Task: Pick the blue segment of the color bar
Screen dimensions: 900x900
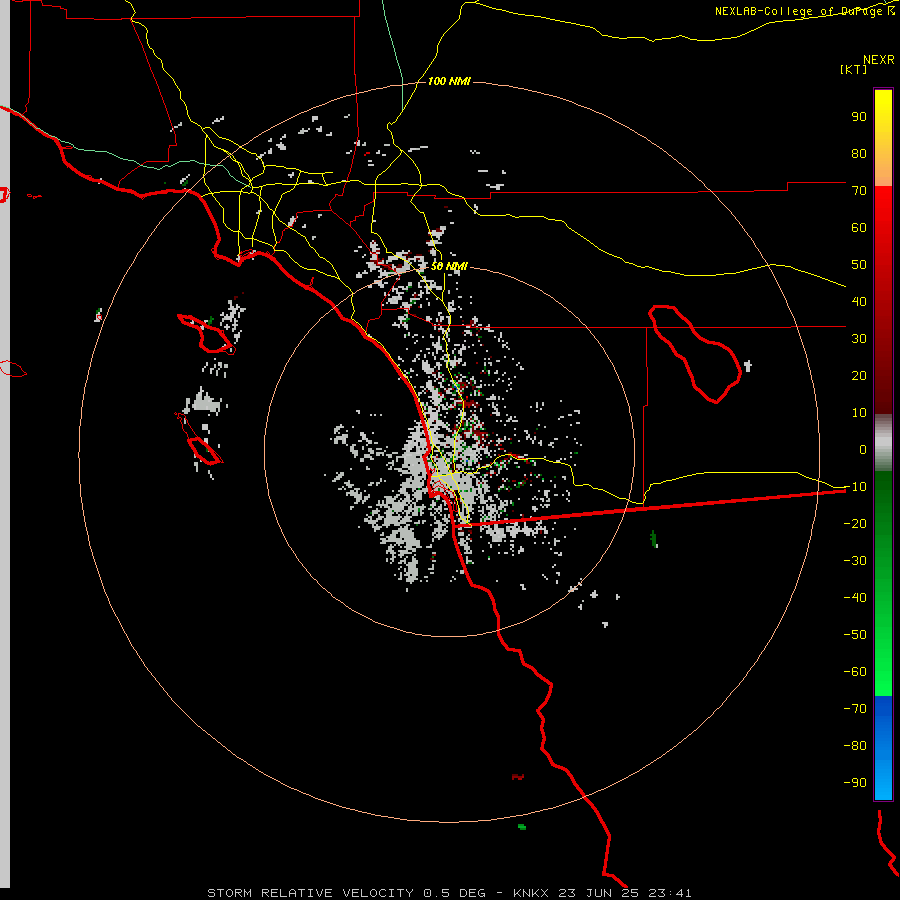Action: click(x=883, y=746)
